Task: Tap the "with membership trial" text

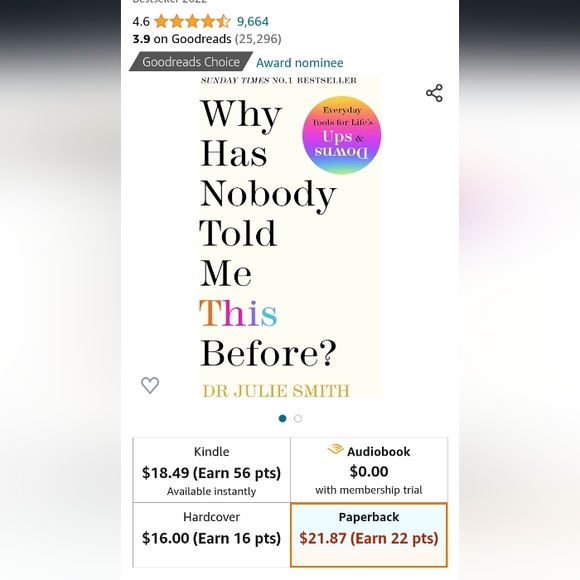Action: (368, 490)
